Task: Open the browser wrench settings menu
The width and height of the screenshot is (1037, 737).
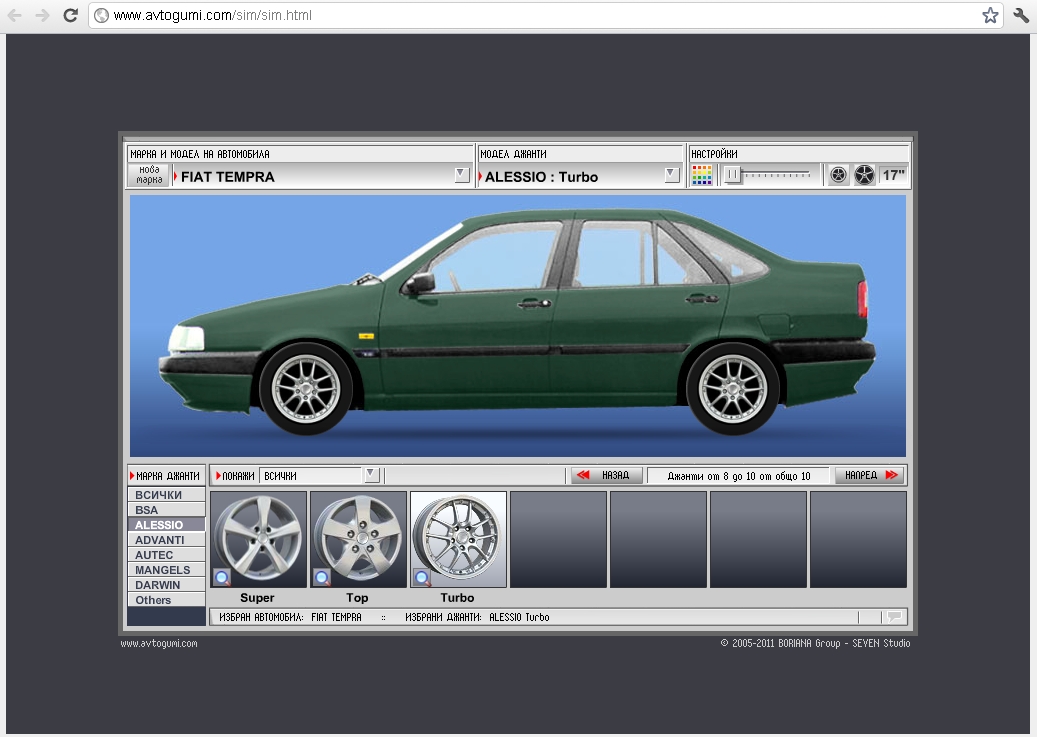Action: (x=1021, y=15)
